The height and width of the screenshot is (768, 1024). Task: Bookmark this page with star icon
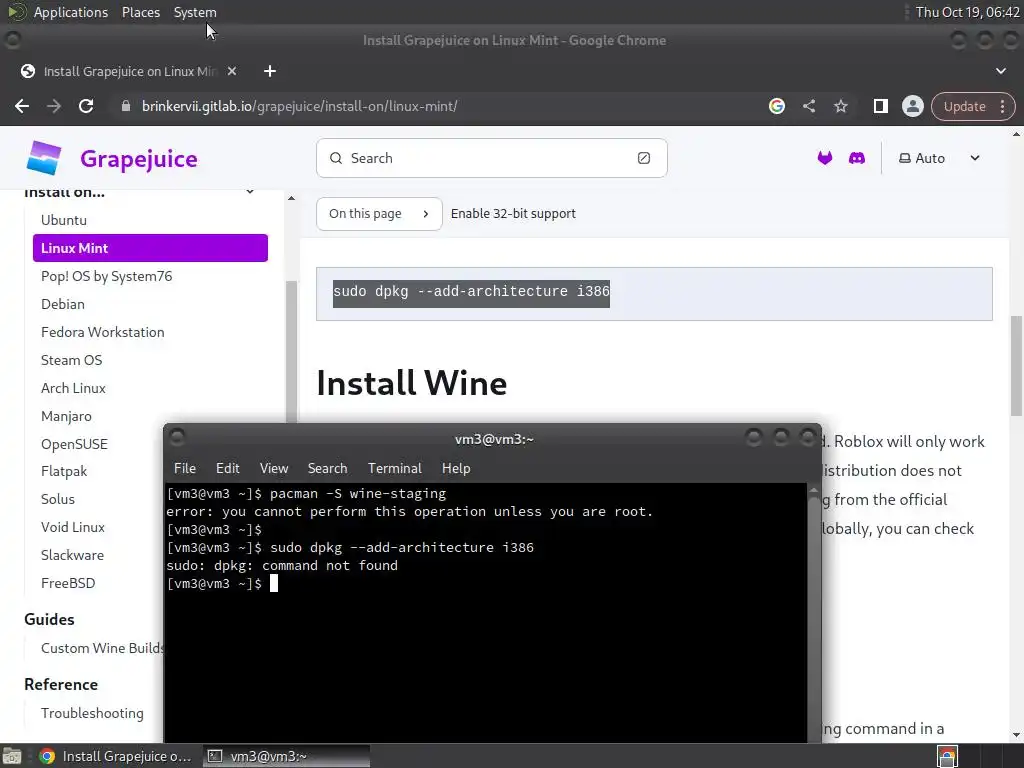840,106
